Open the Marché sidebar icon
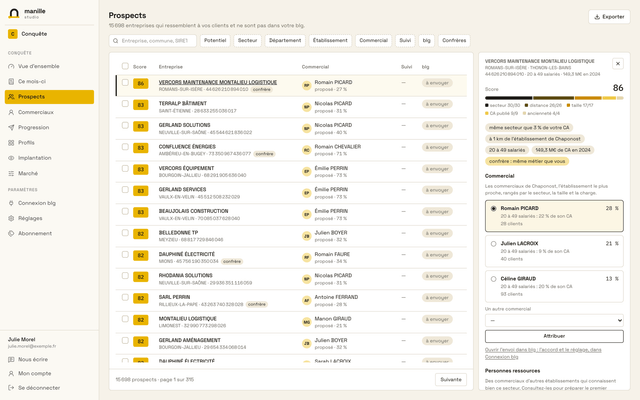This screenshot has height=400, width=640. [x=11, y=173]
